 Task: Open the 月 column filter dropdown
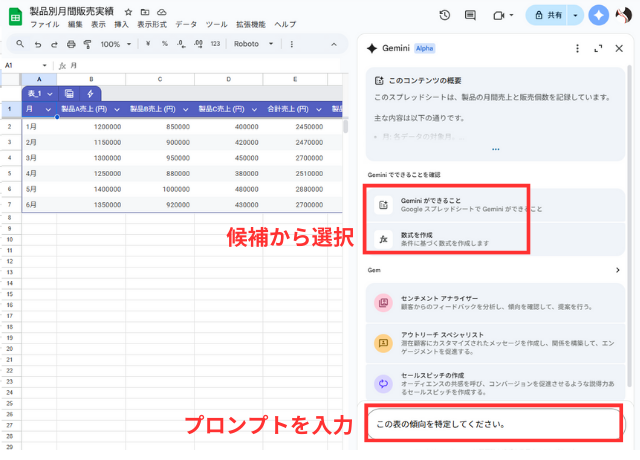click(x=48, y=109)
